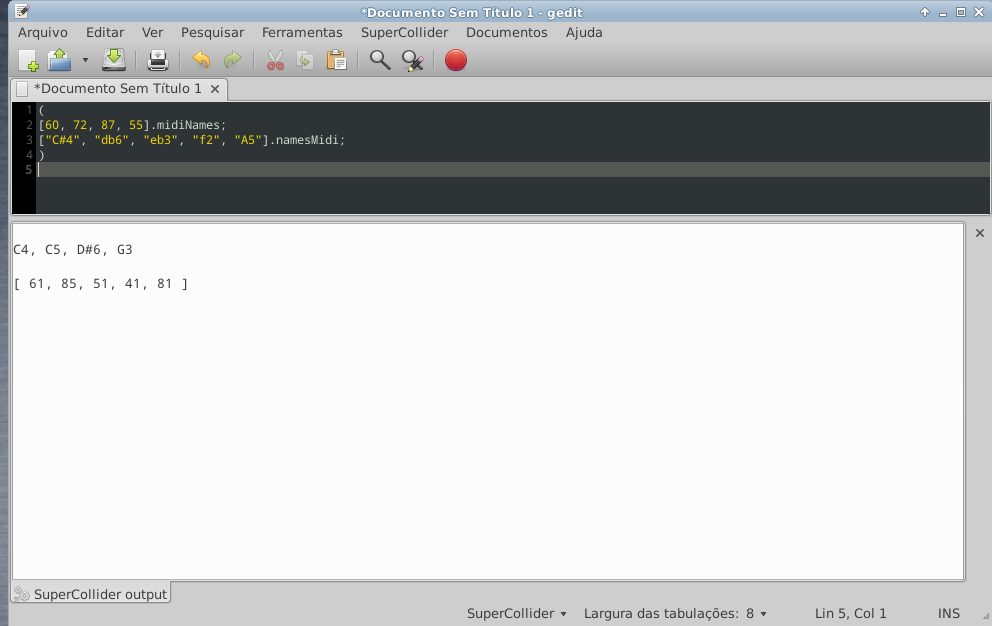Save the document with the toolbar icon
Viewport: 992px width, 626px height.
tap(114, 60)
